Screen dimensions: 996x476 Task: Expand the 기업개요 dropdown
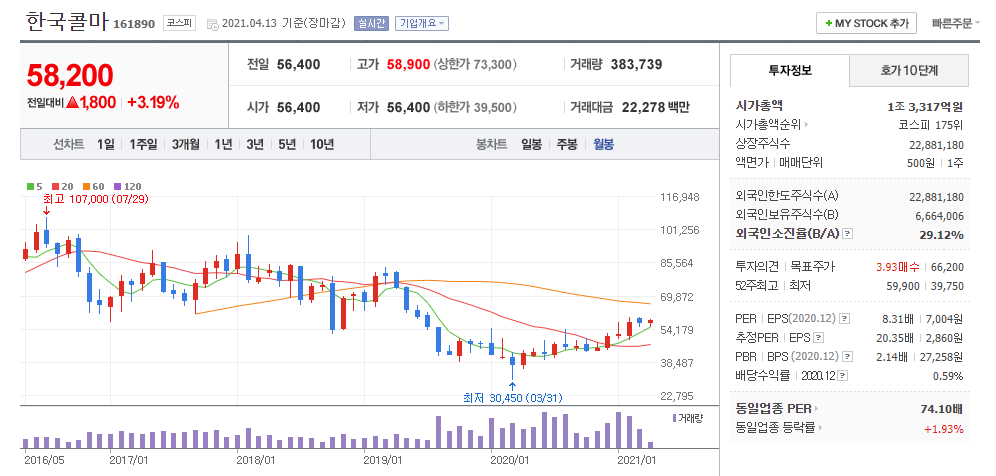[422, 24]
